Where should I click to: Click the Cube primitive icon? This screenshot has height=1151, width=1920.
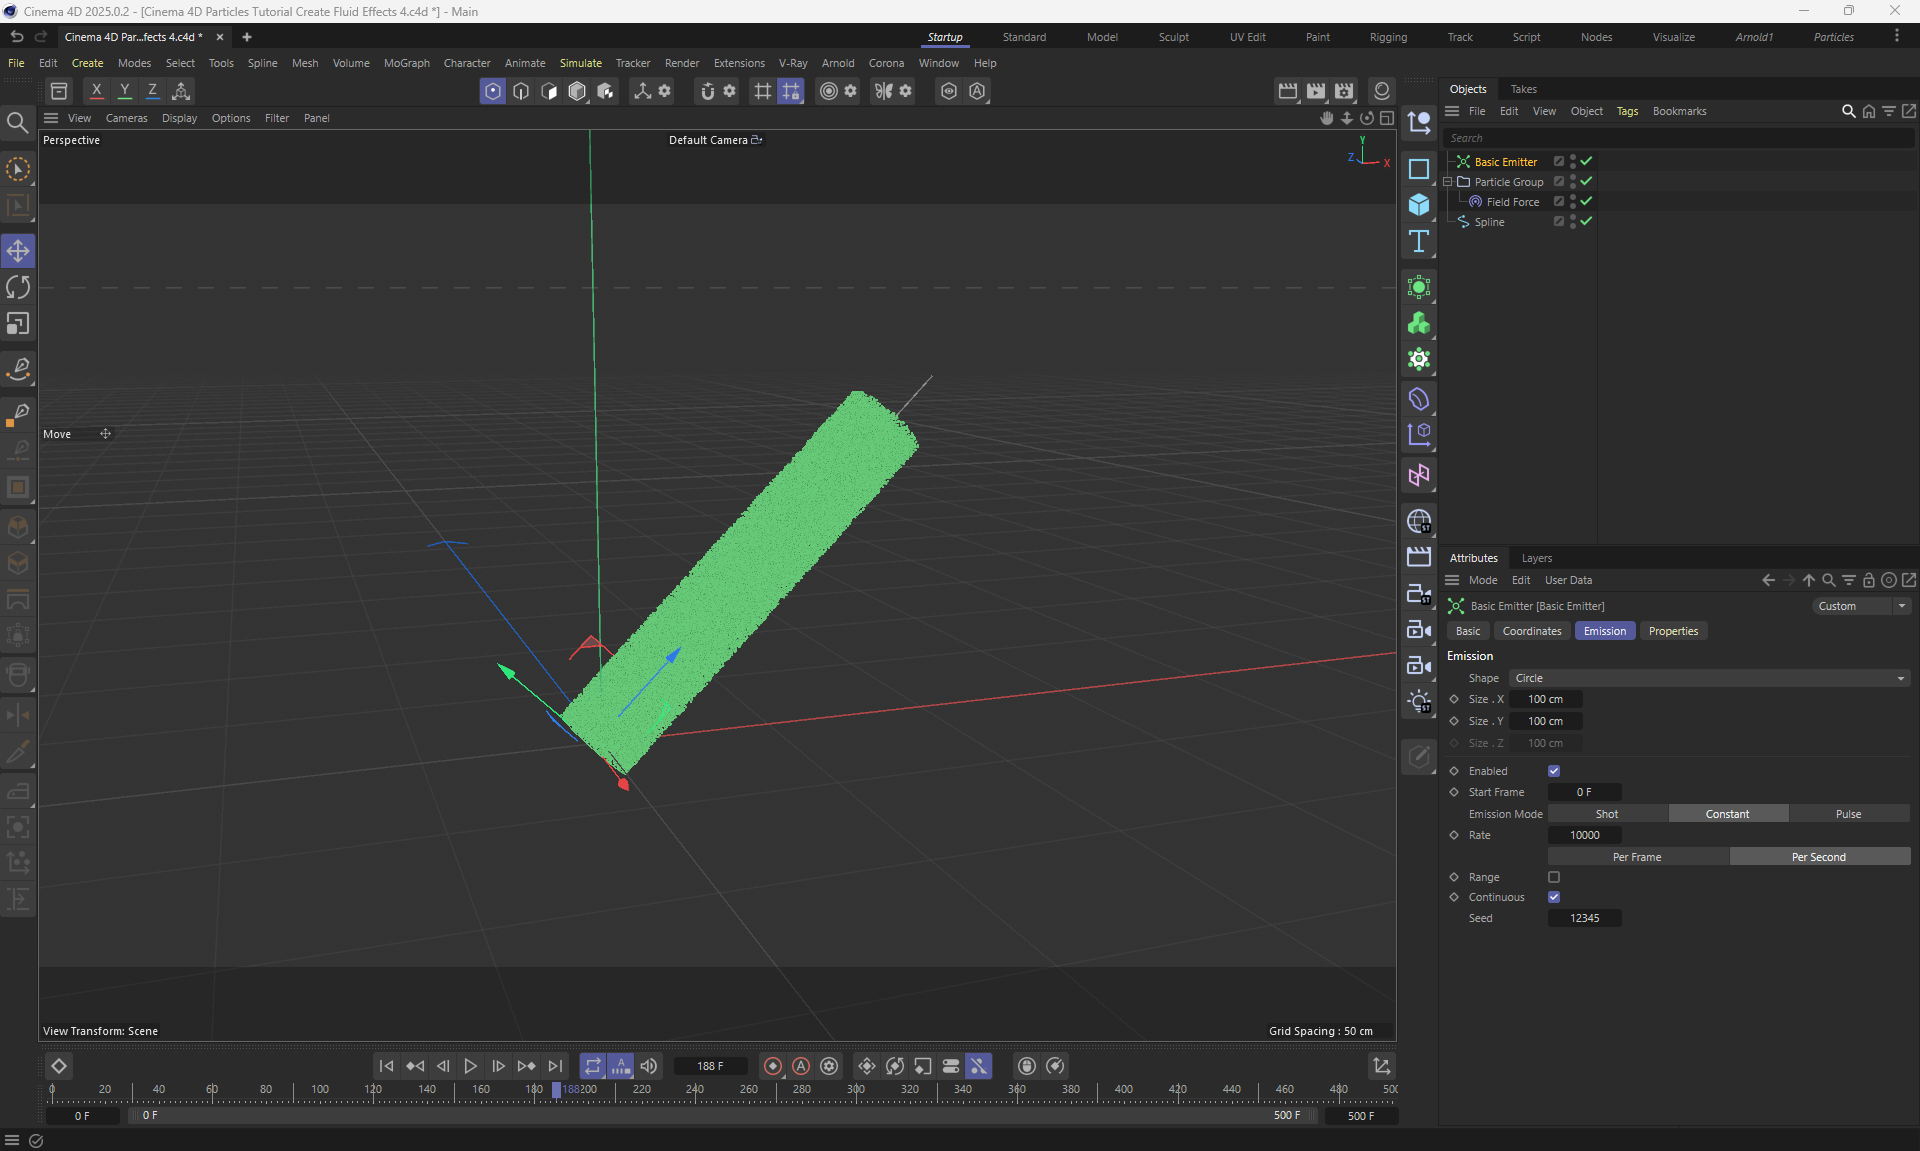tap(1418, 205)
